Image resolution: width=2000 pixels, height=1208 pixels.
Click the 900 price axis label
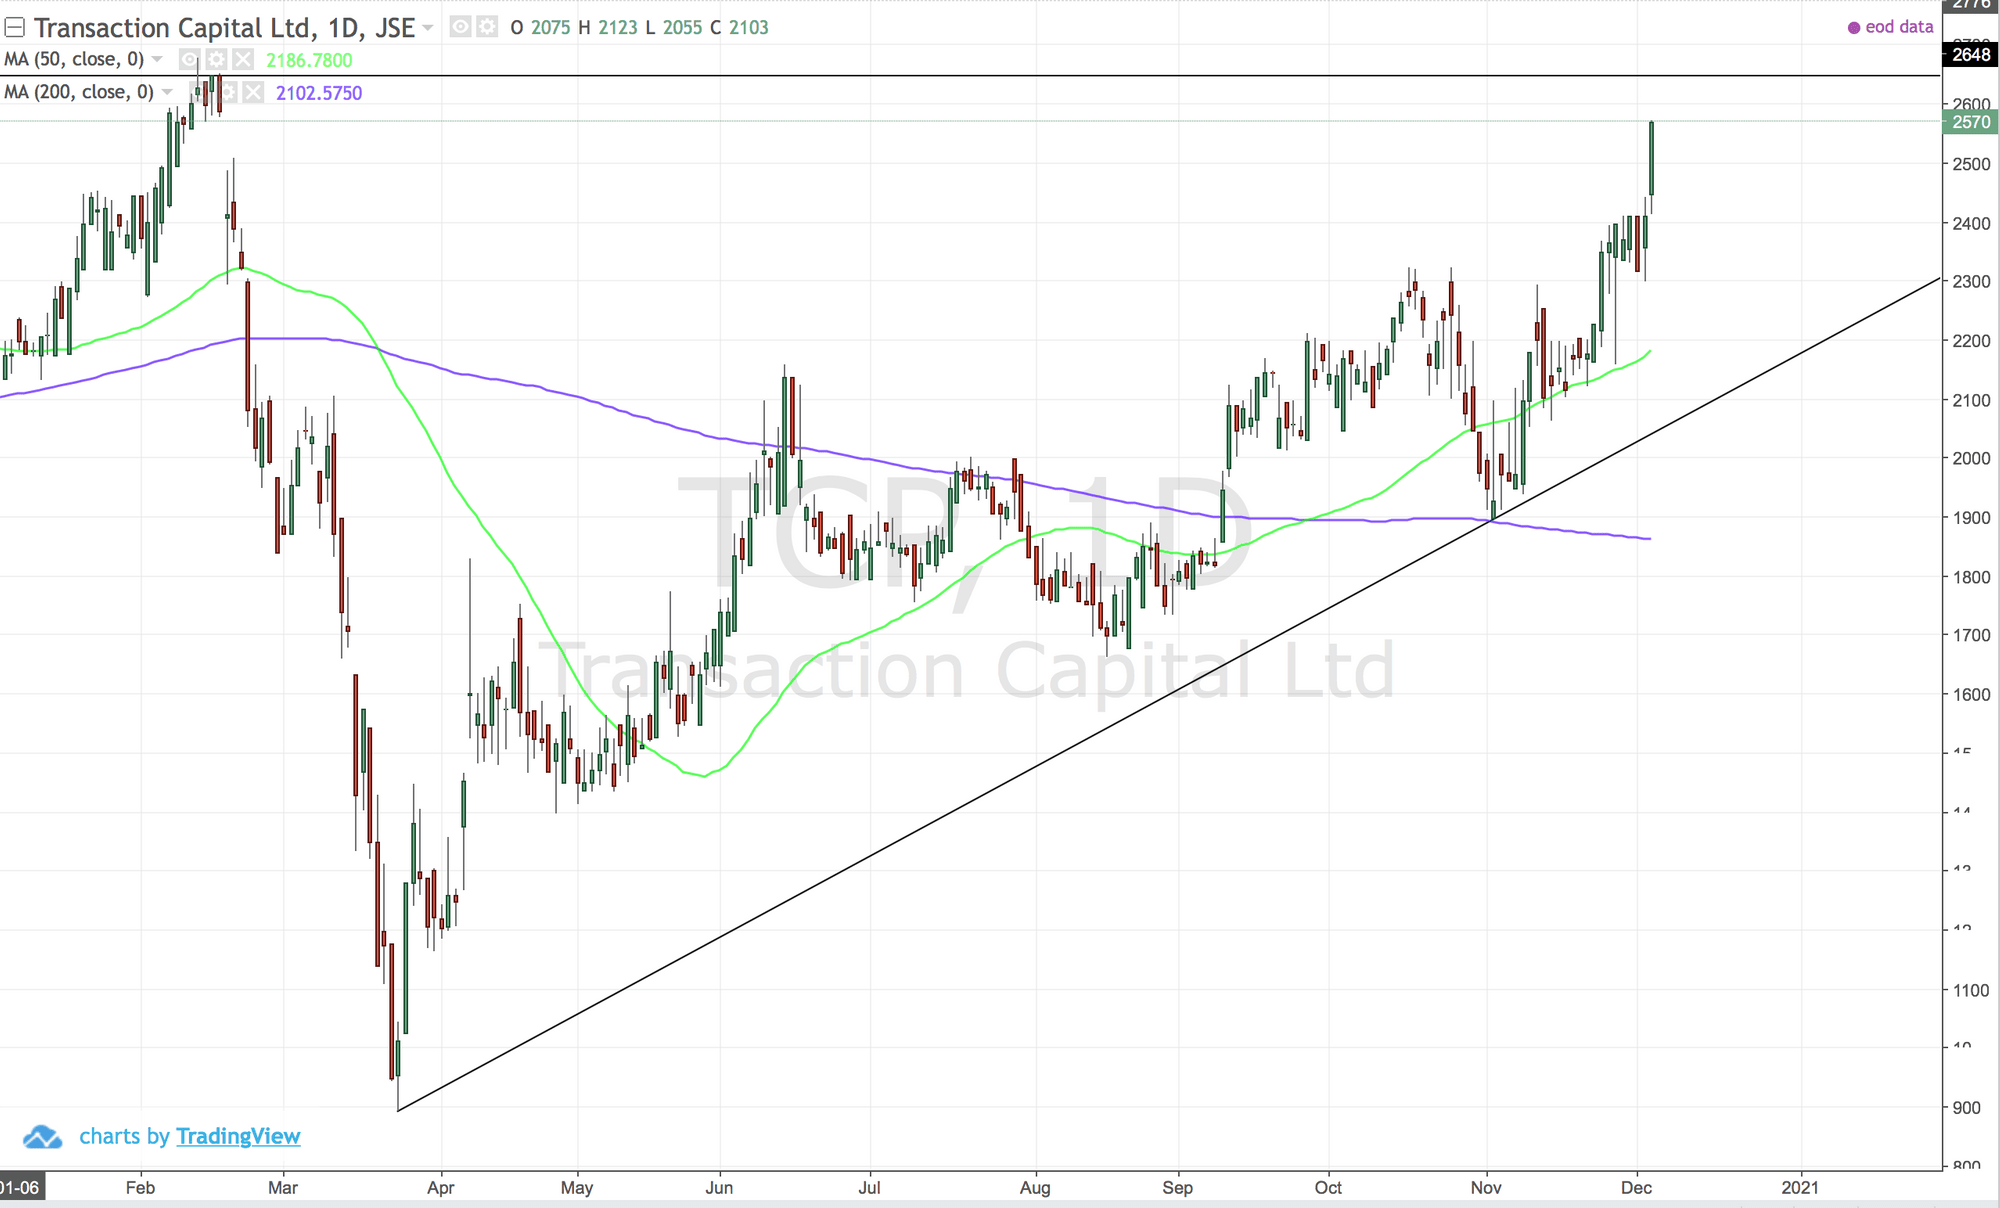[x=1966, y=1108]
